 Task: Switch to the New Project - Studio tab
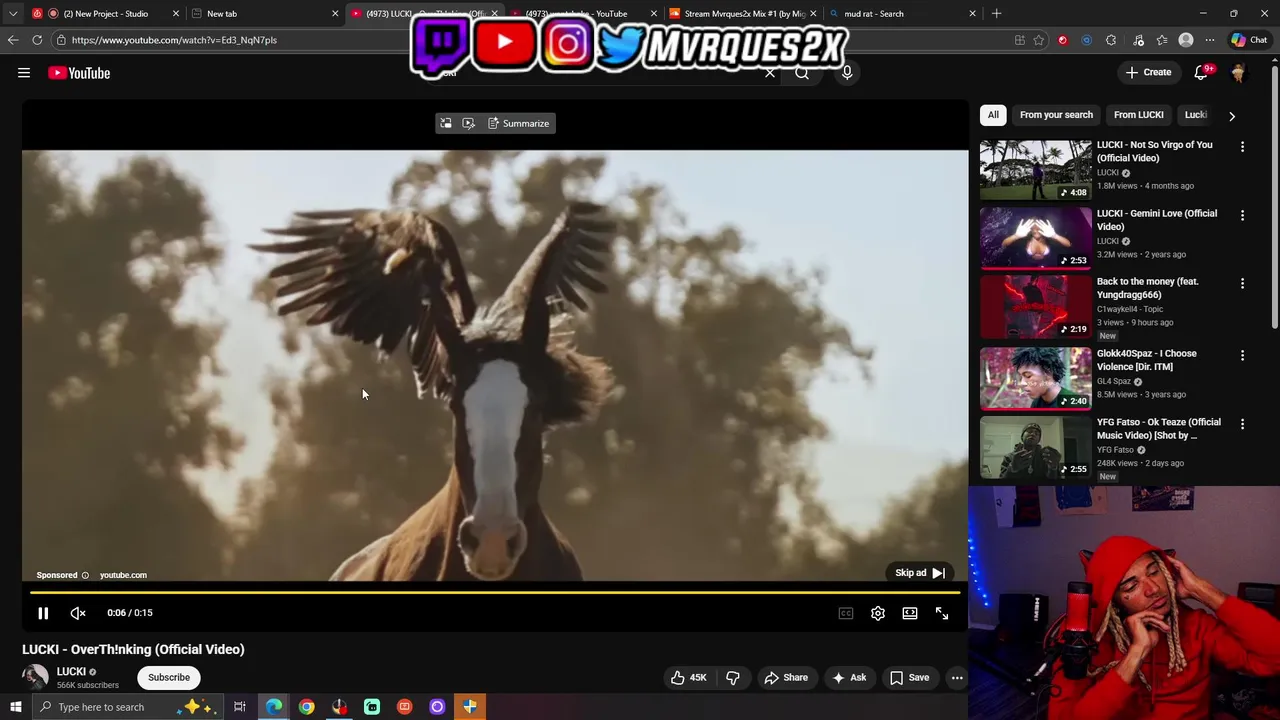pos(105,14)
